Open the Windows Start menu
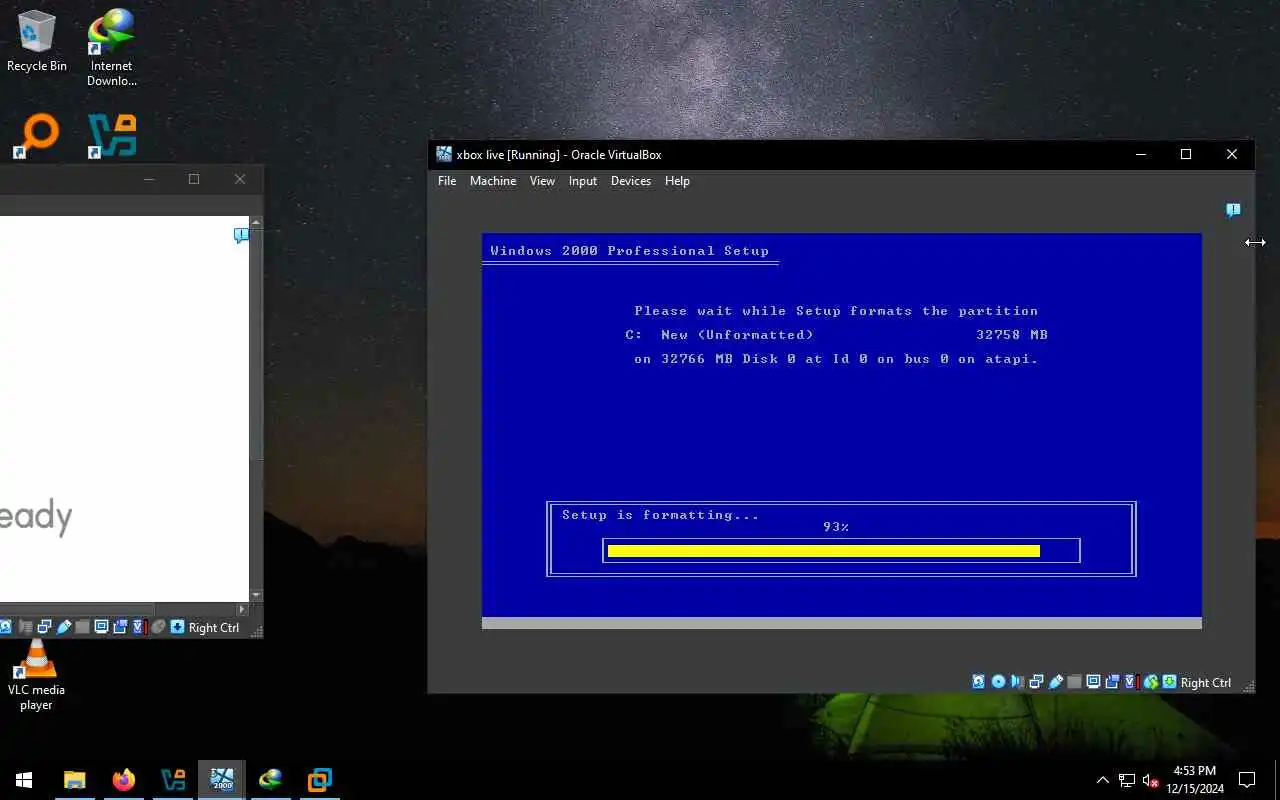Viewport: 1280px width, 800px height. [24, 780]
